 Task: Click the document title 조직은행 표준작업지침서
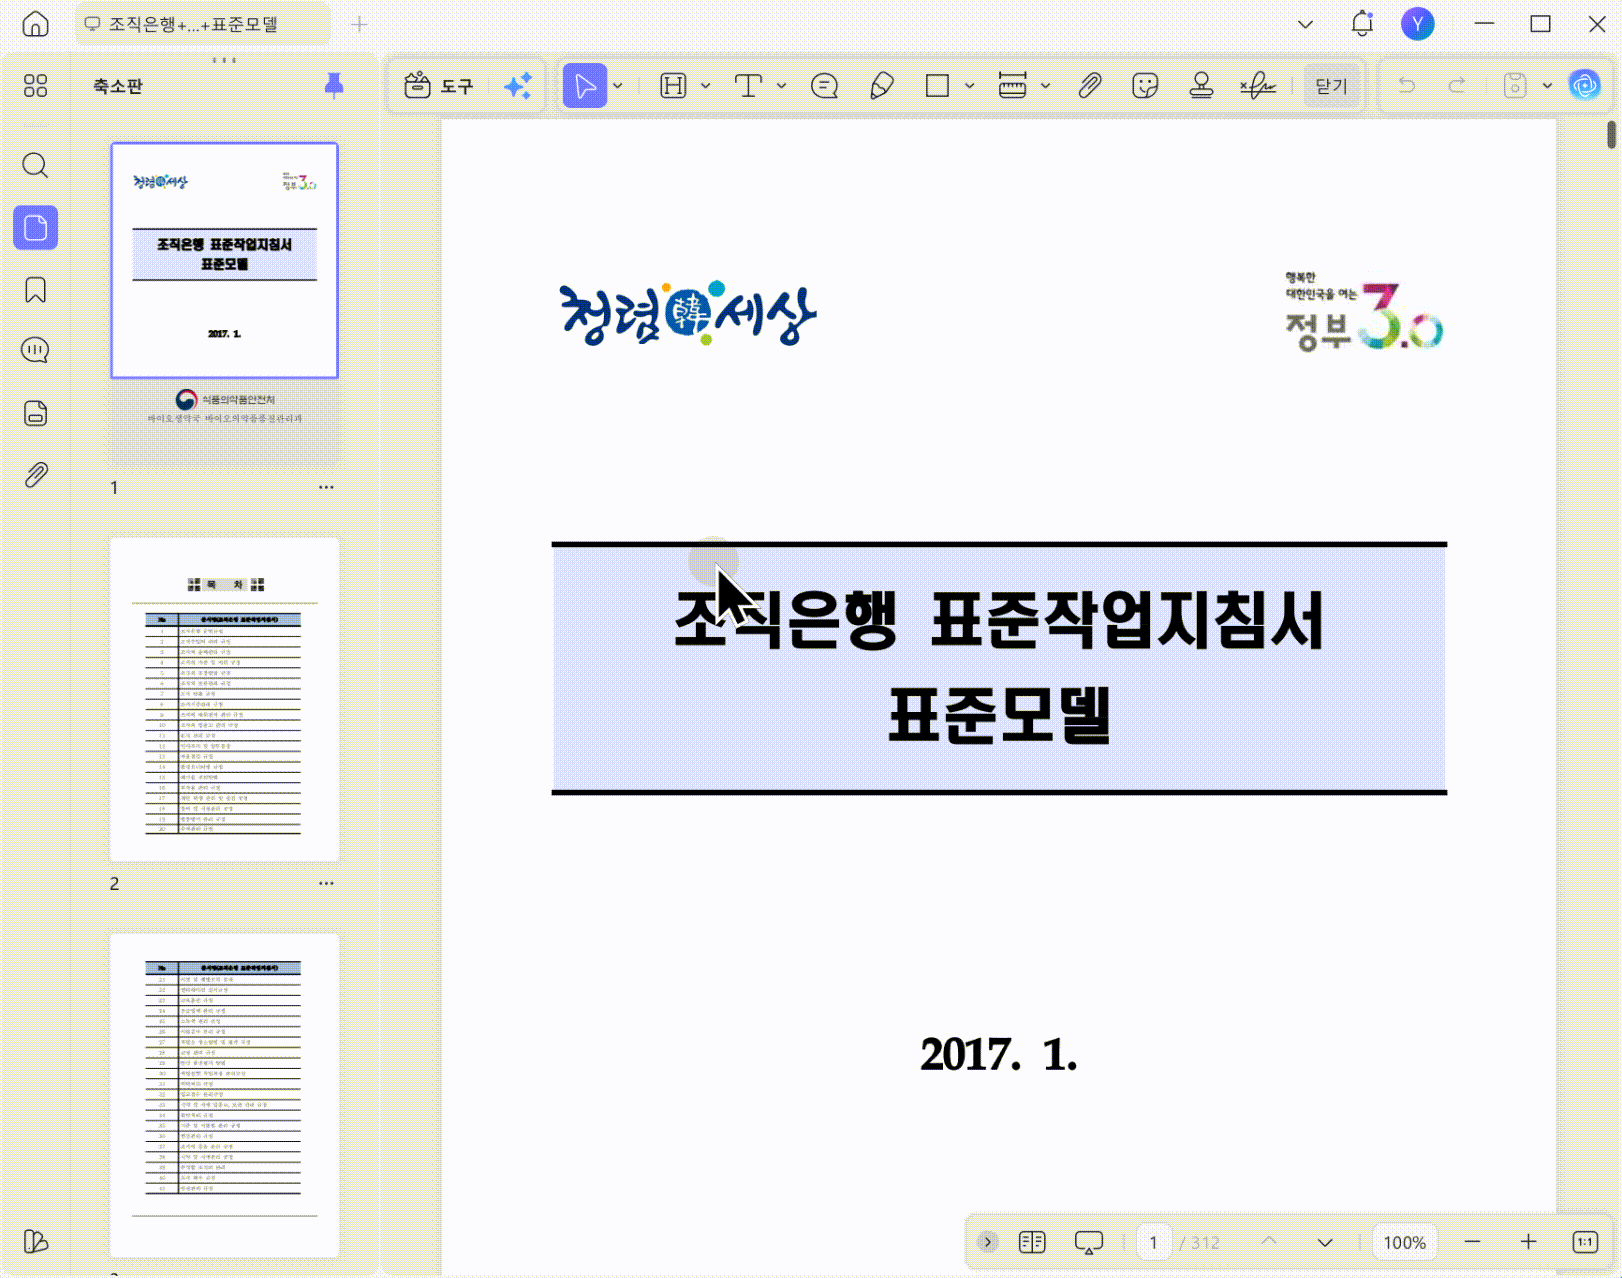pos(999,620)
